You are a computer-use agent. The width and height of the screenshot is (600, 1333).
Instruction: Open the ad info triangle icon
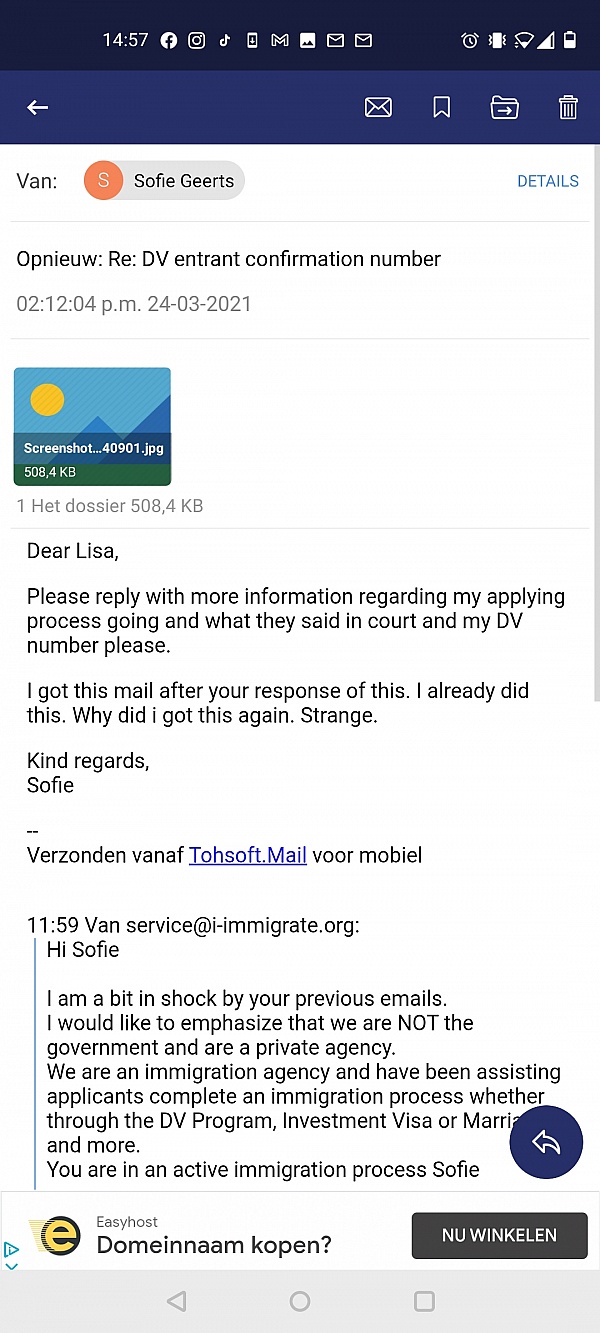pos(11,1249)
